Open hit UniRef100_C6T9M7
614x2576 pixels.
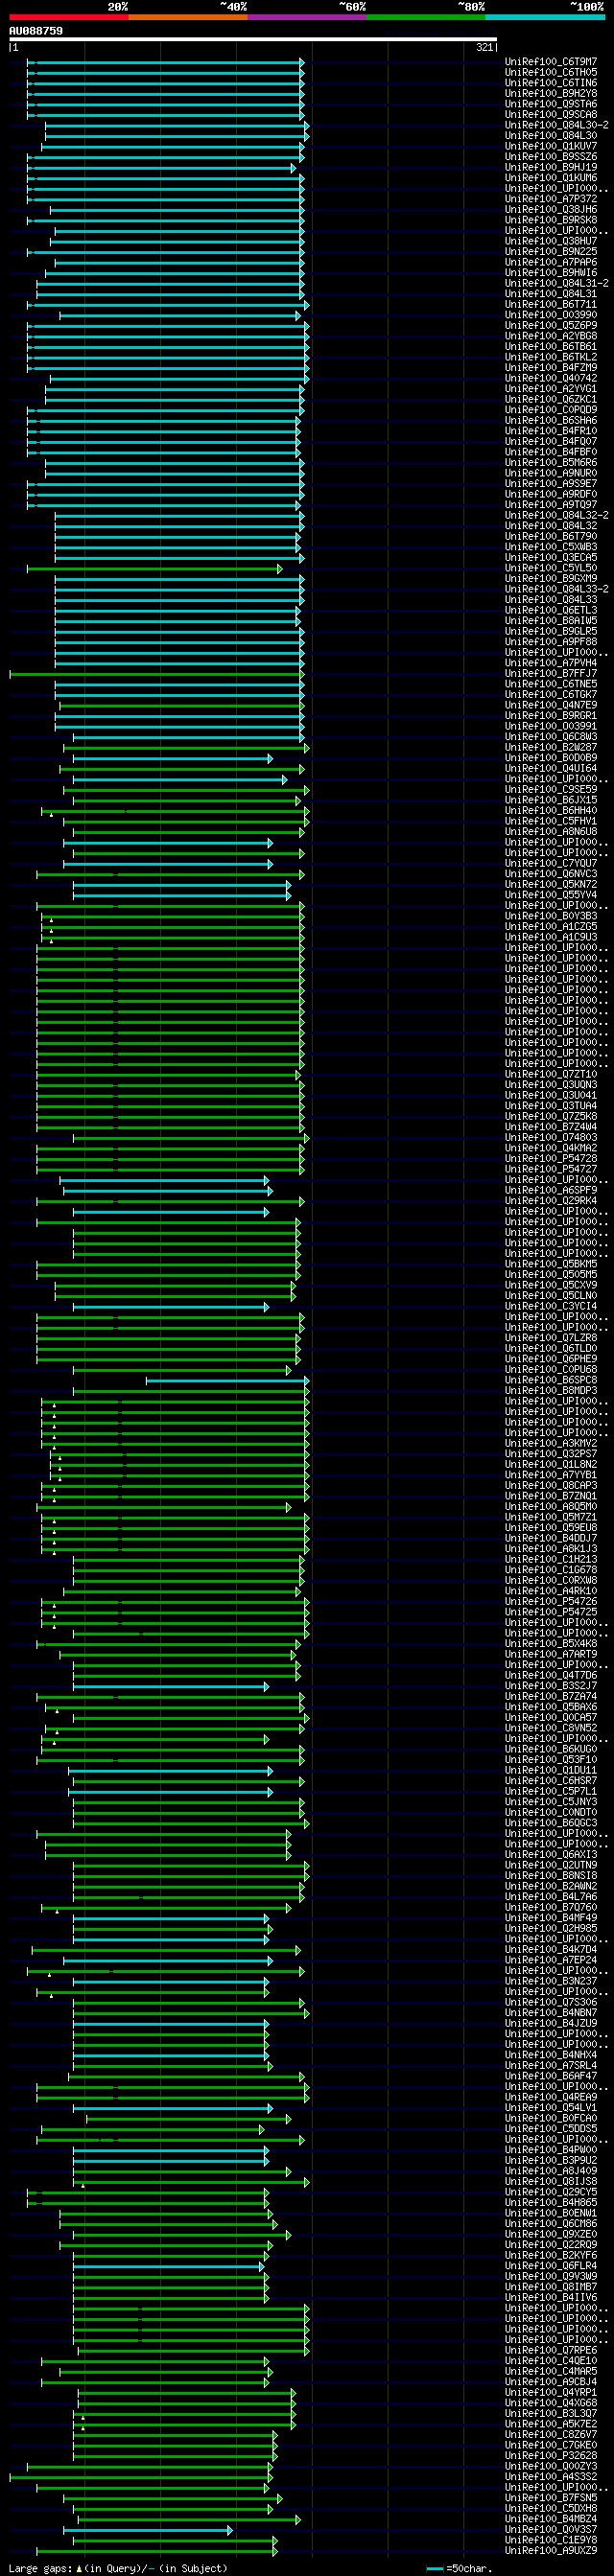(x=551, y=62)
